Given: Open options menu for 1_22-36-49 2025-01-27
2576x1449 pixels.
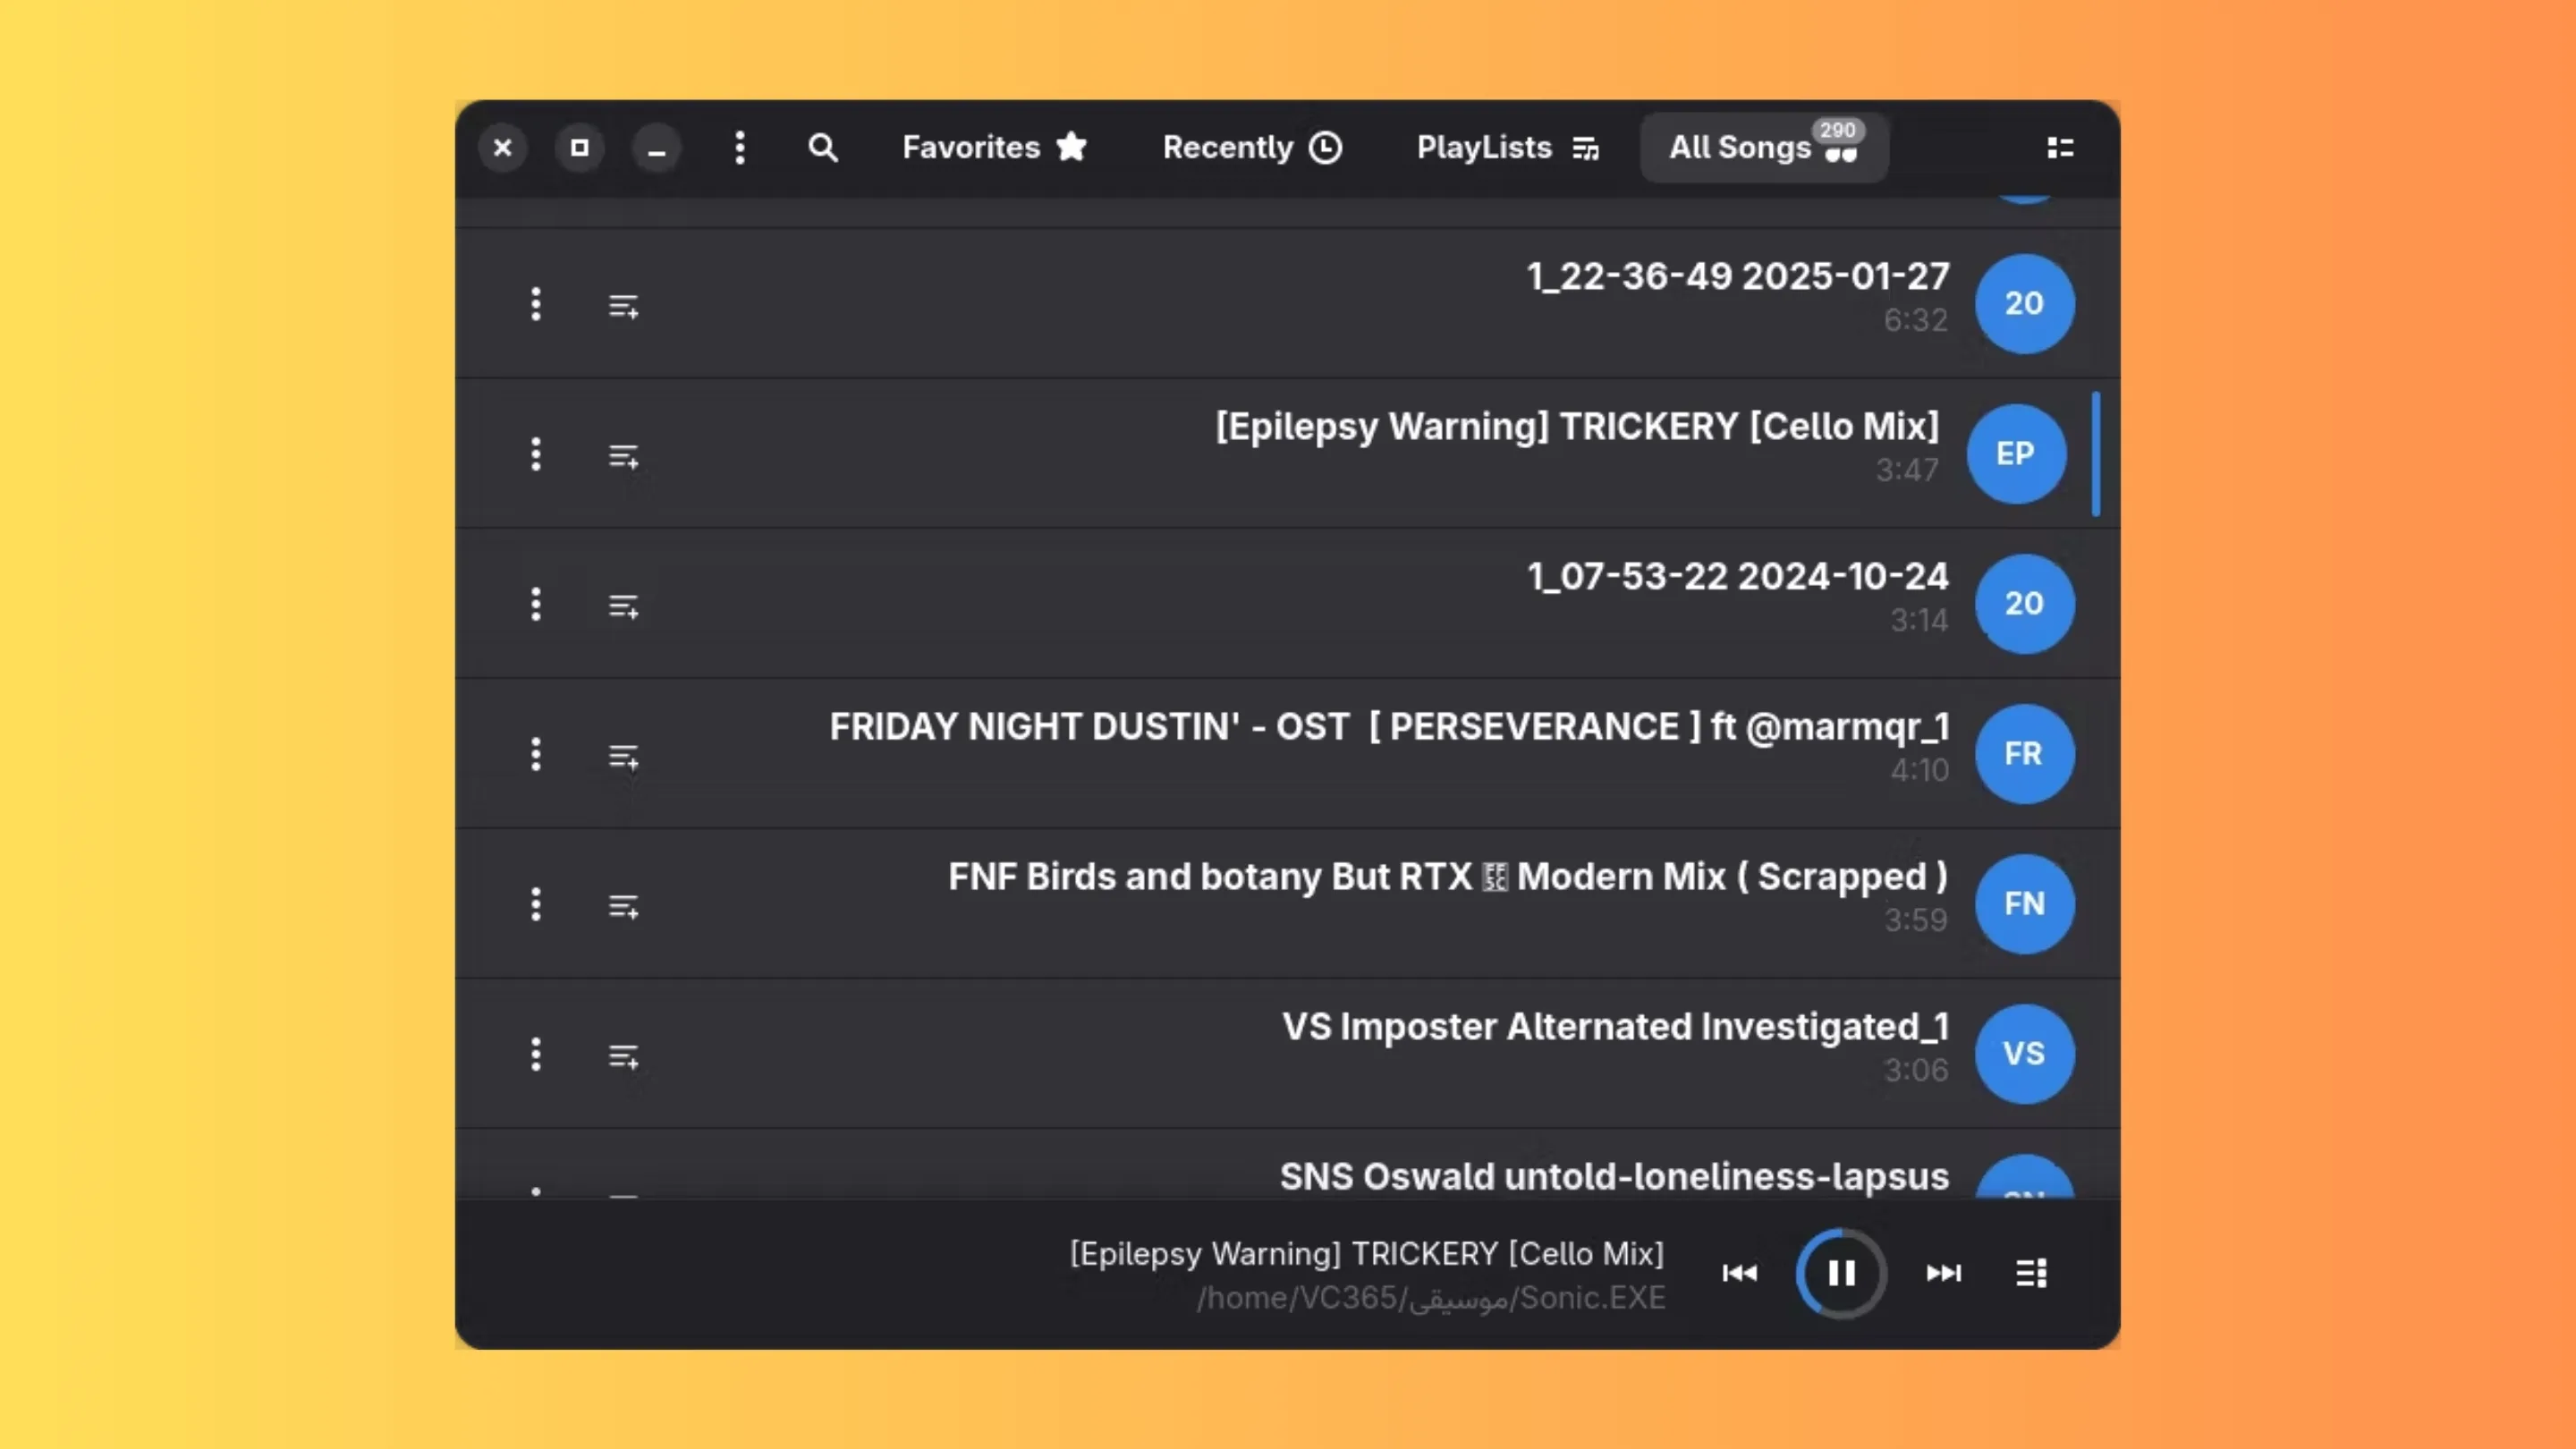Looking at the screenshot, I should point(536,304).
